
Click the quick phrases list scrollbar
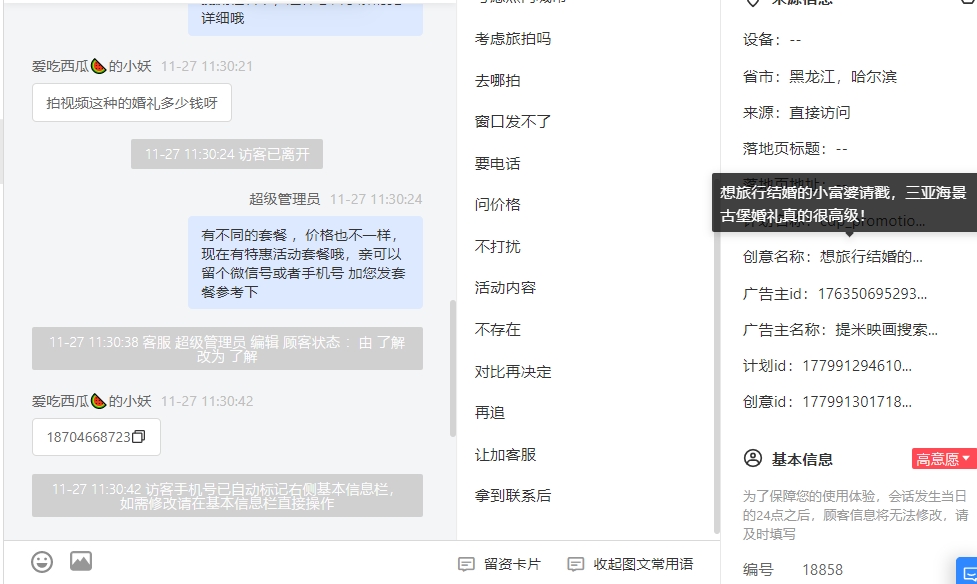(x=717, y=355)
